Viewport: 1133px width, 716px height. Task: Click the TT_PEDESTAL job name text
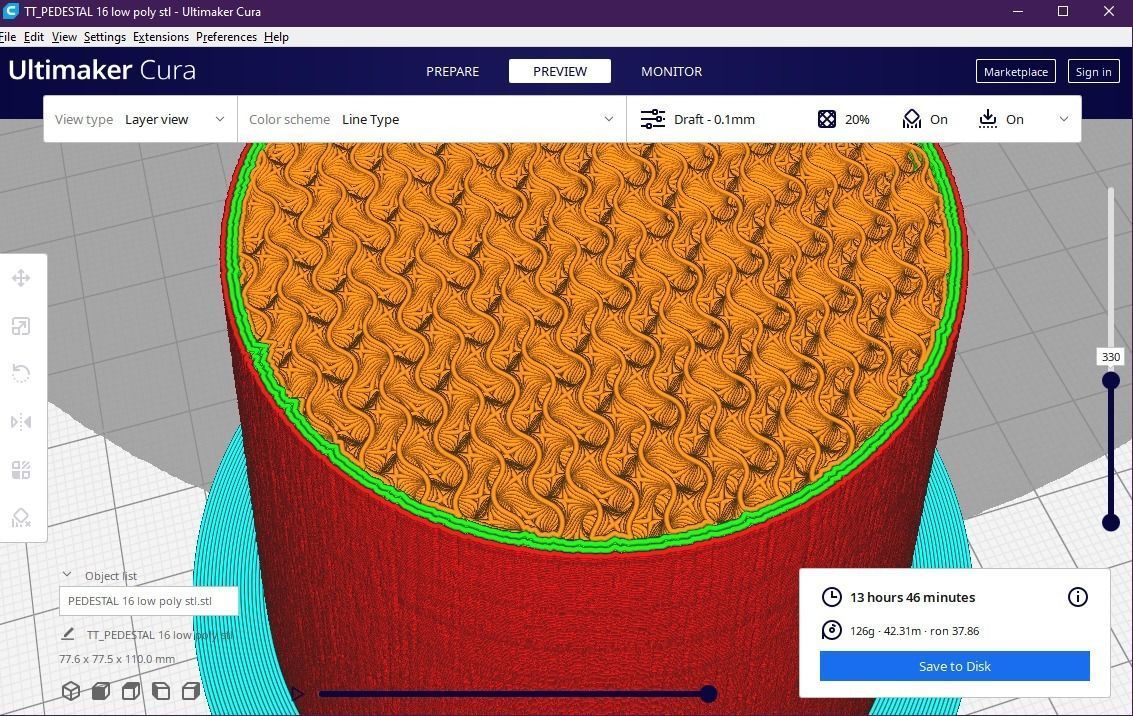160,634
